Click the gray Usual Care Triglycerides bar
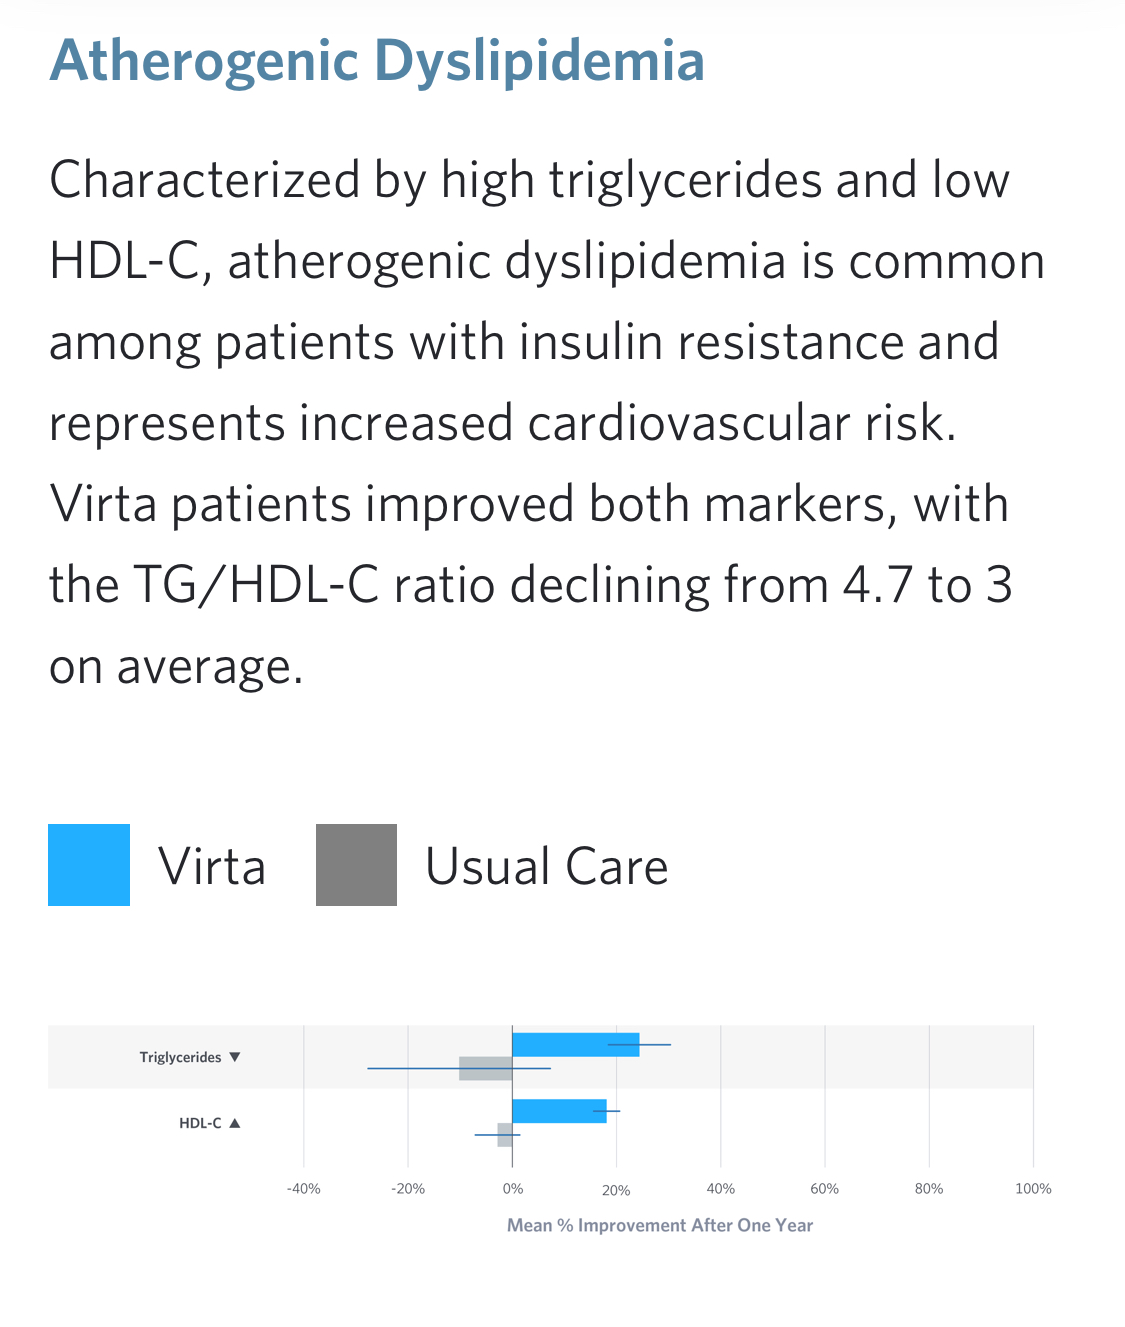This screenshot has width=1125, height=1327. 486,1068
